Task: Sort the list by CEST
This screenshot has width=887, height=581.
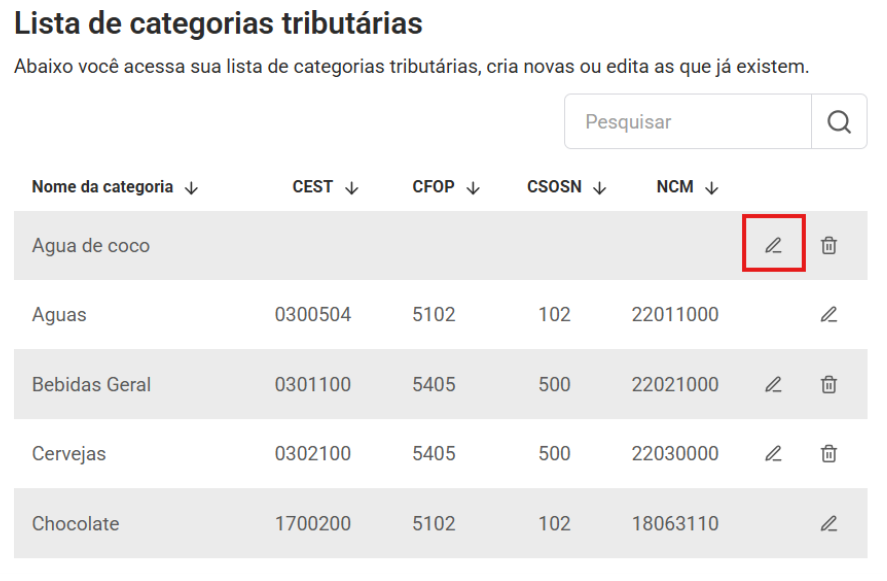Action: point(325,187)
